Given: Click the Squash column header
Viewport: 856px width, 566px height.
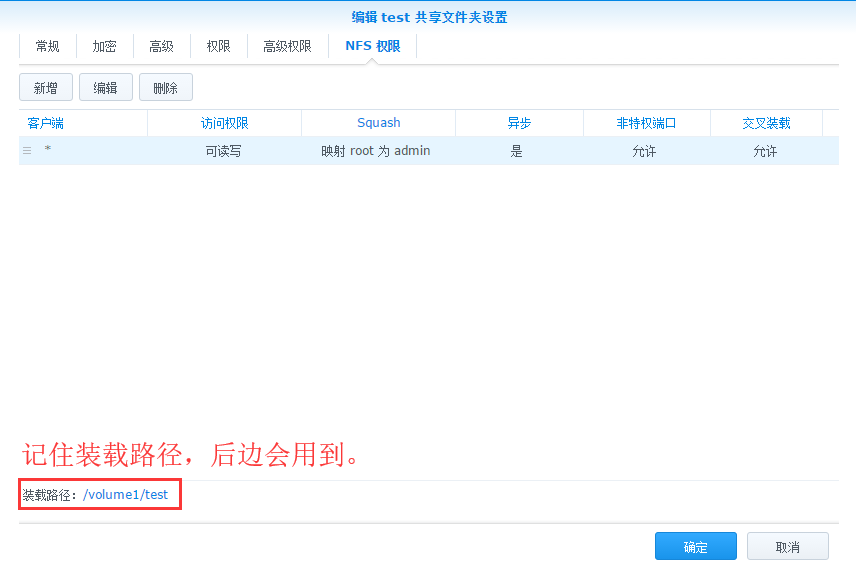Looking at the screenshot, I should point(378,123).
